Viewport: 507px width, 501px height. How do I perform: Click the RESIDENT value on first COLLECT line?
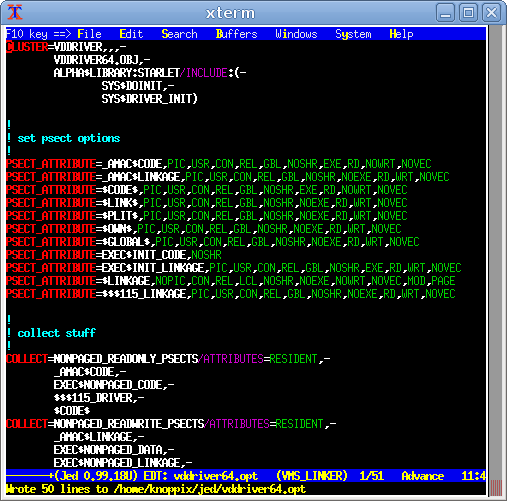point(293,359)
